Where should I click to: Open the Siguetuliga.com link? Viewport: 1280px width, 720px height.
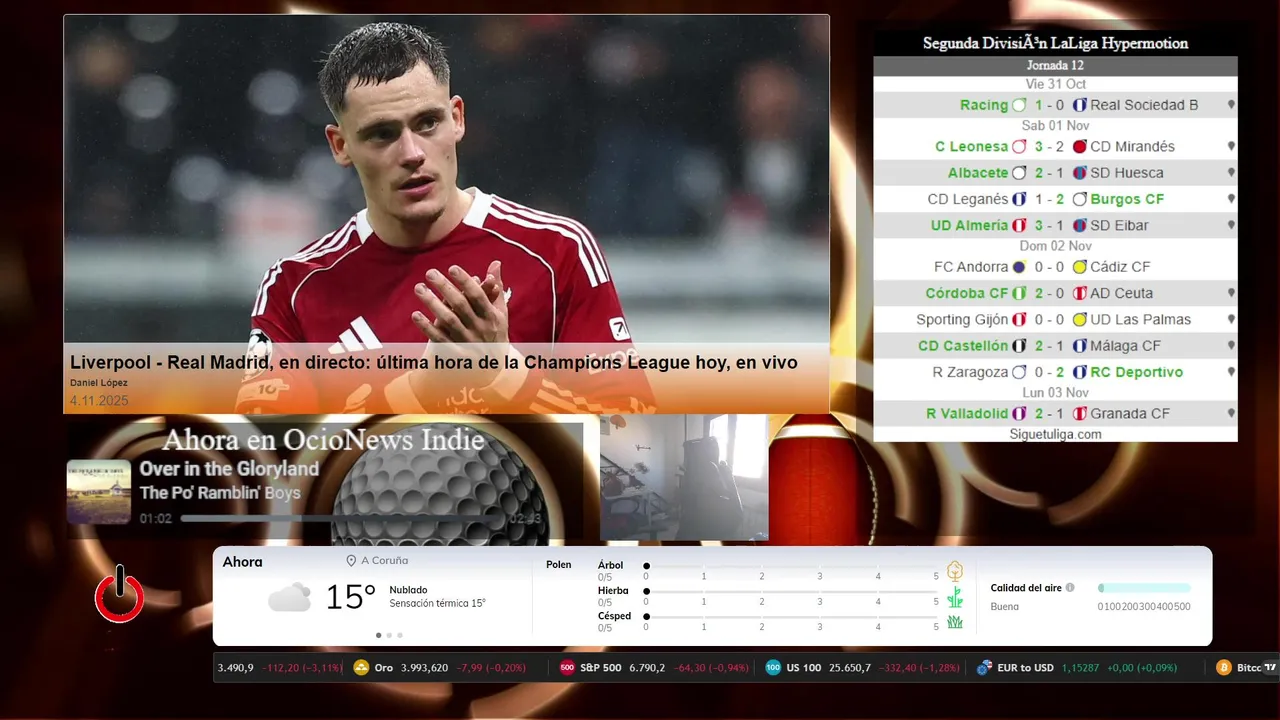[x=1055, y=434]
